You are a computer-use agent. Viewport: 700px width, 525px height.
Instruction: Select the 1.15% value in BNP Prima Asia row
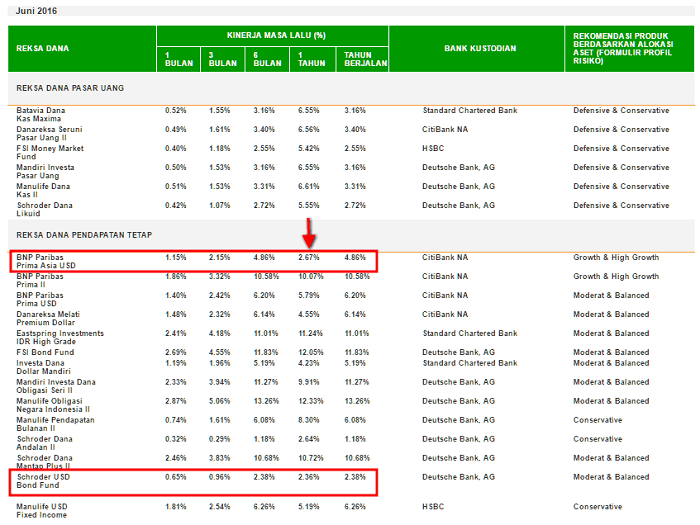pos(175,257)
